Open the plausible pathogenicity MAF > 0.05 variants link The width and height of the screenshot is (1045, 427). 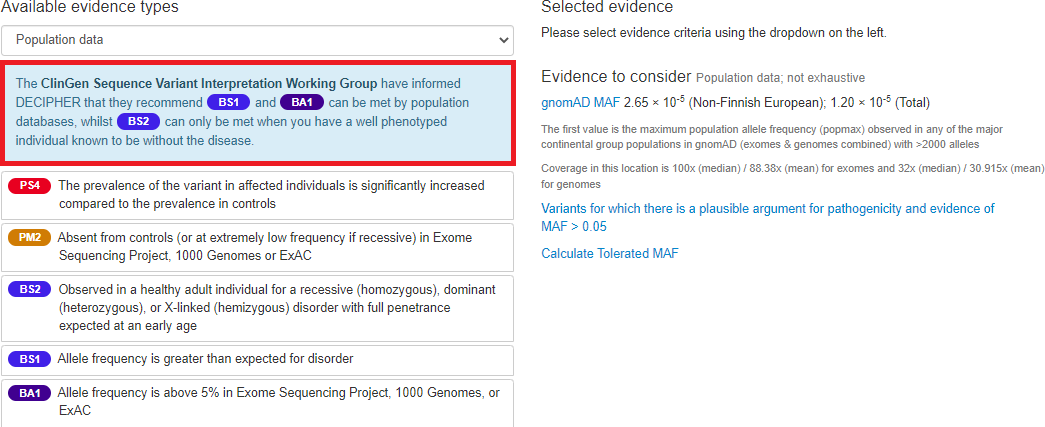[x=768, y=217]
